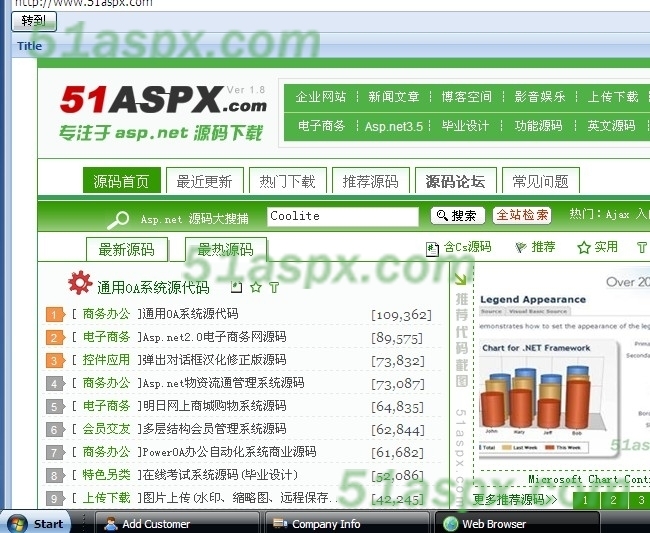The width and height of the screenshot is (650, 533).
Task: Open the 博客空间 category link
Action: 466,97
